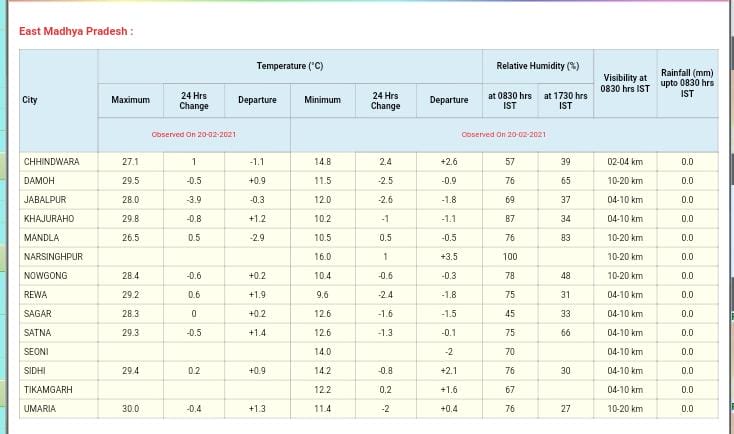
Task: Click the CHHINDWARA city name
Action: pos(52,161)
